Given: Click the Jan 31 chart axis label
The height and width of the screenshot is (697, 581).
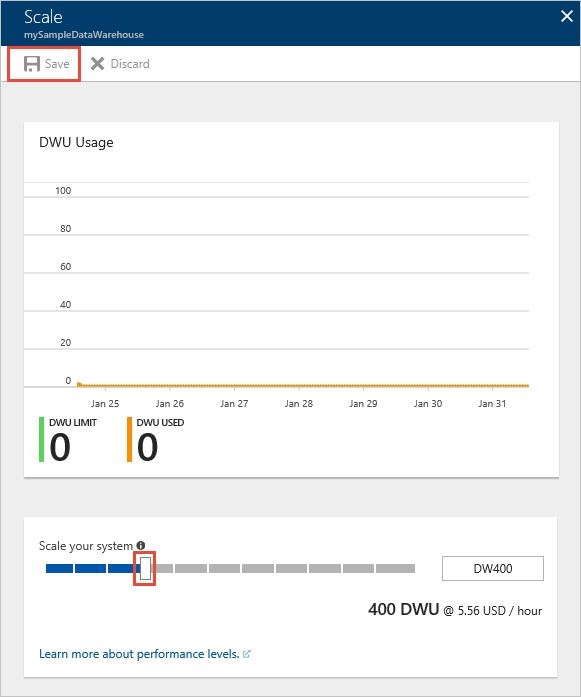Looking at the screenshot, I should pyautogui.click(x=492, y=404).
